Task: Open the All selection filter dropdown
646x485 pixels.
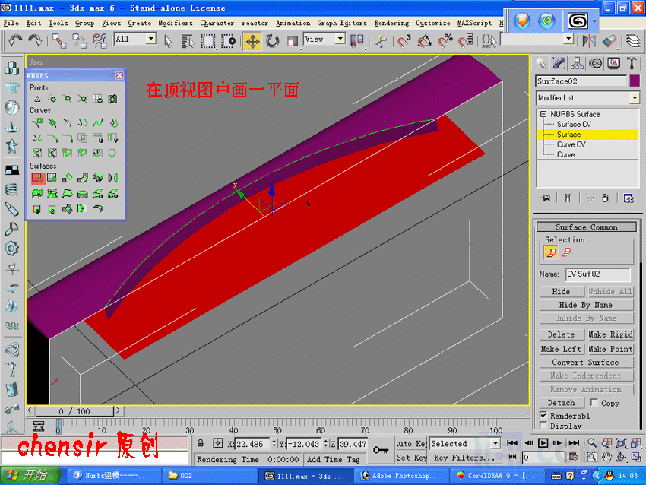Action: pos(151,39)
